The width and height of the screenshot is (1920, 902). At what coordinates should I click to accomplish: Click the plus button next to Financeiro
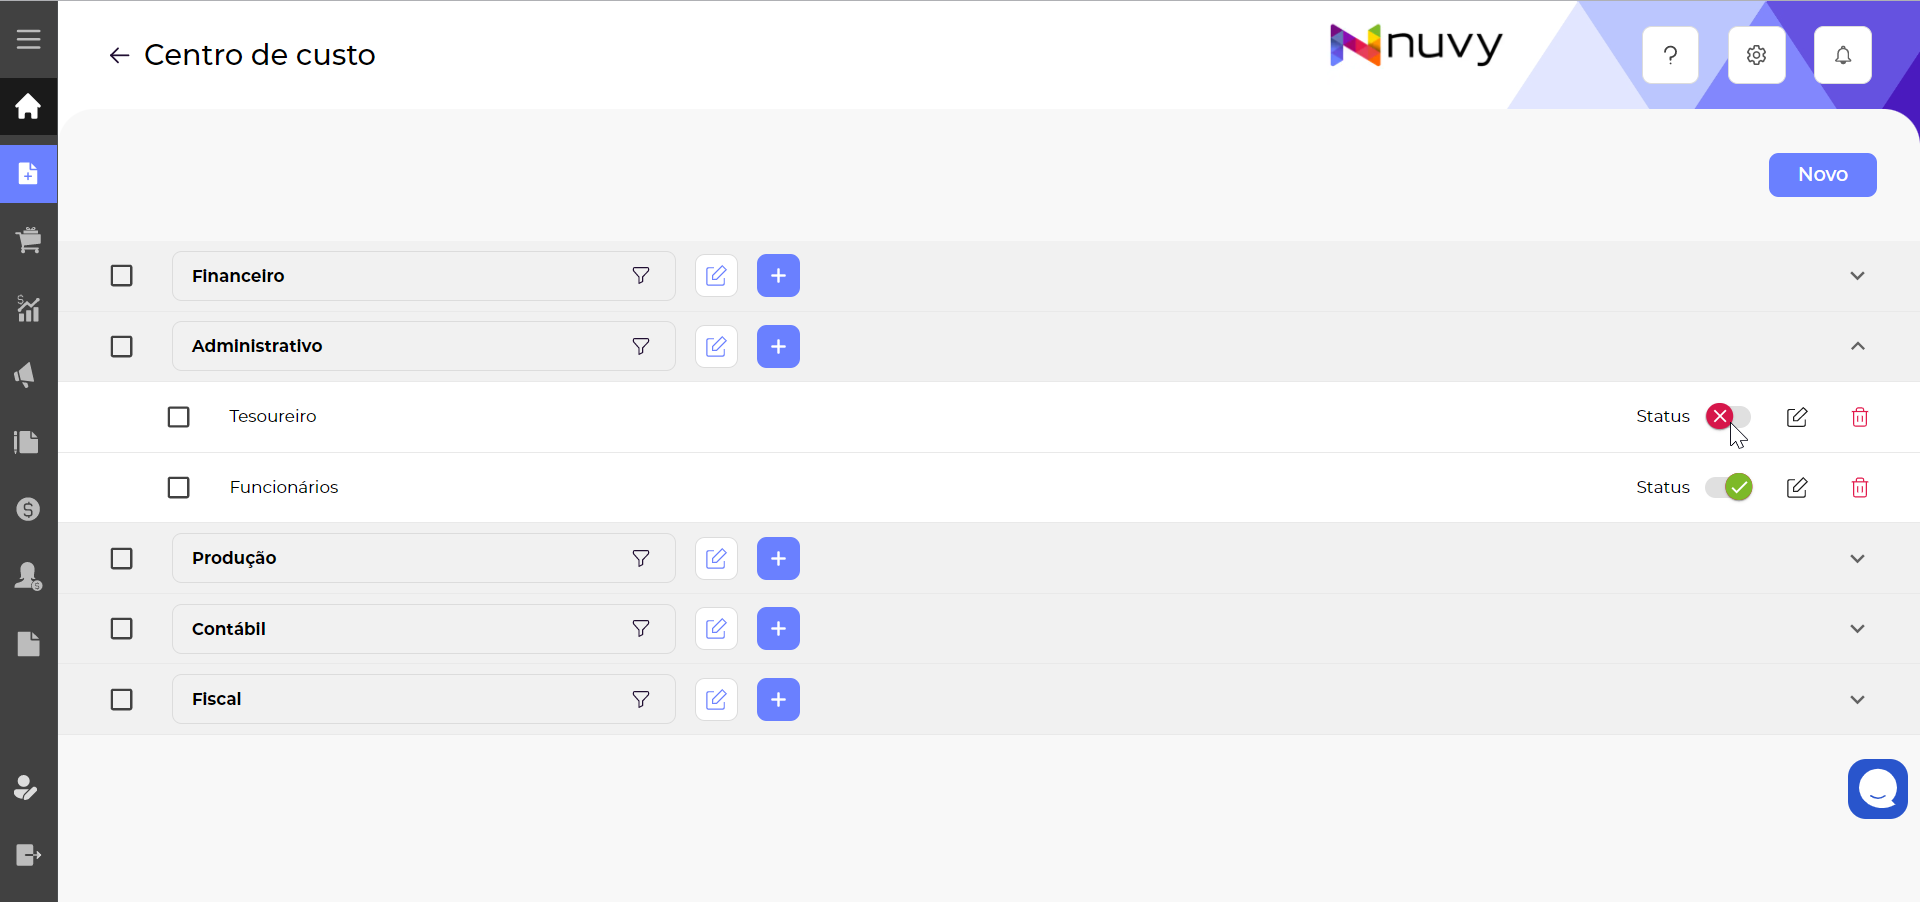(778, 276)
